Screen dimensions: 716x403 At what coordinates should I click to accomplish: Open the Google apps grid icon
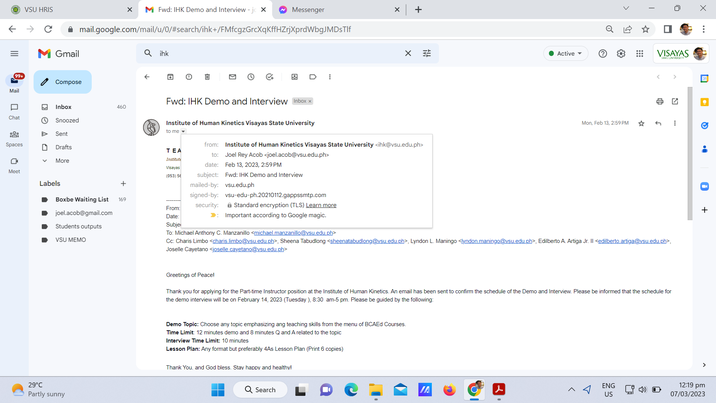[x=639, y=54]
